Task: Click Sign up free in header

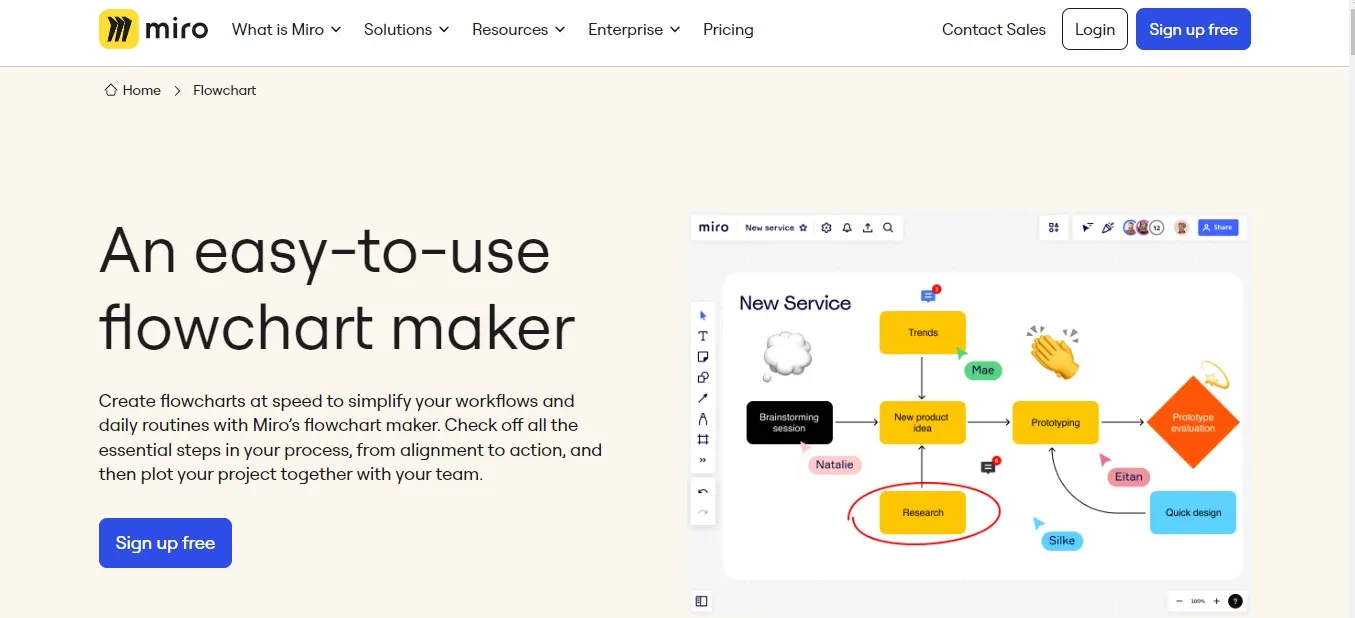Action: click(1193, 29)
